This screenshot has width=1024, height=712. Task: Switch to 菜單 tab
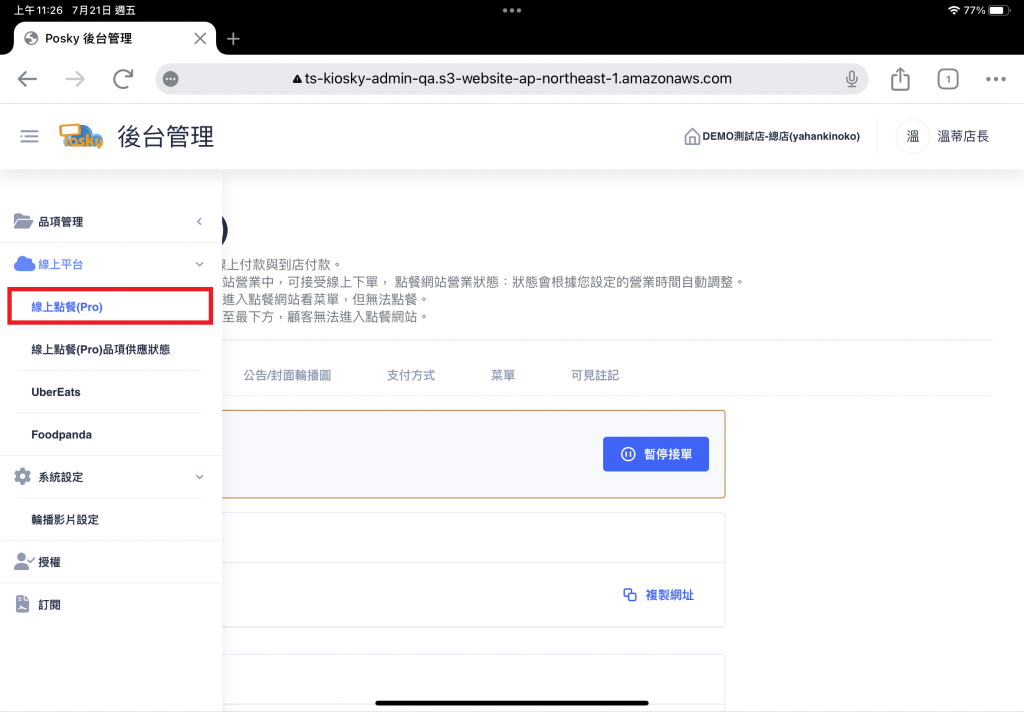(503, 375)
